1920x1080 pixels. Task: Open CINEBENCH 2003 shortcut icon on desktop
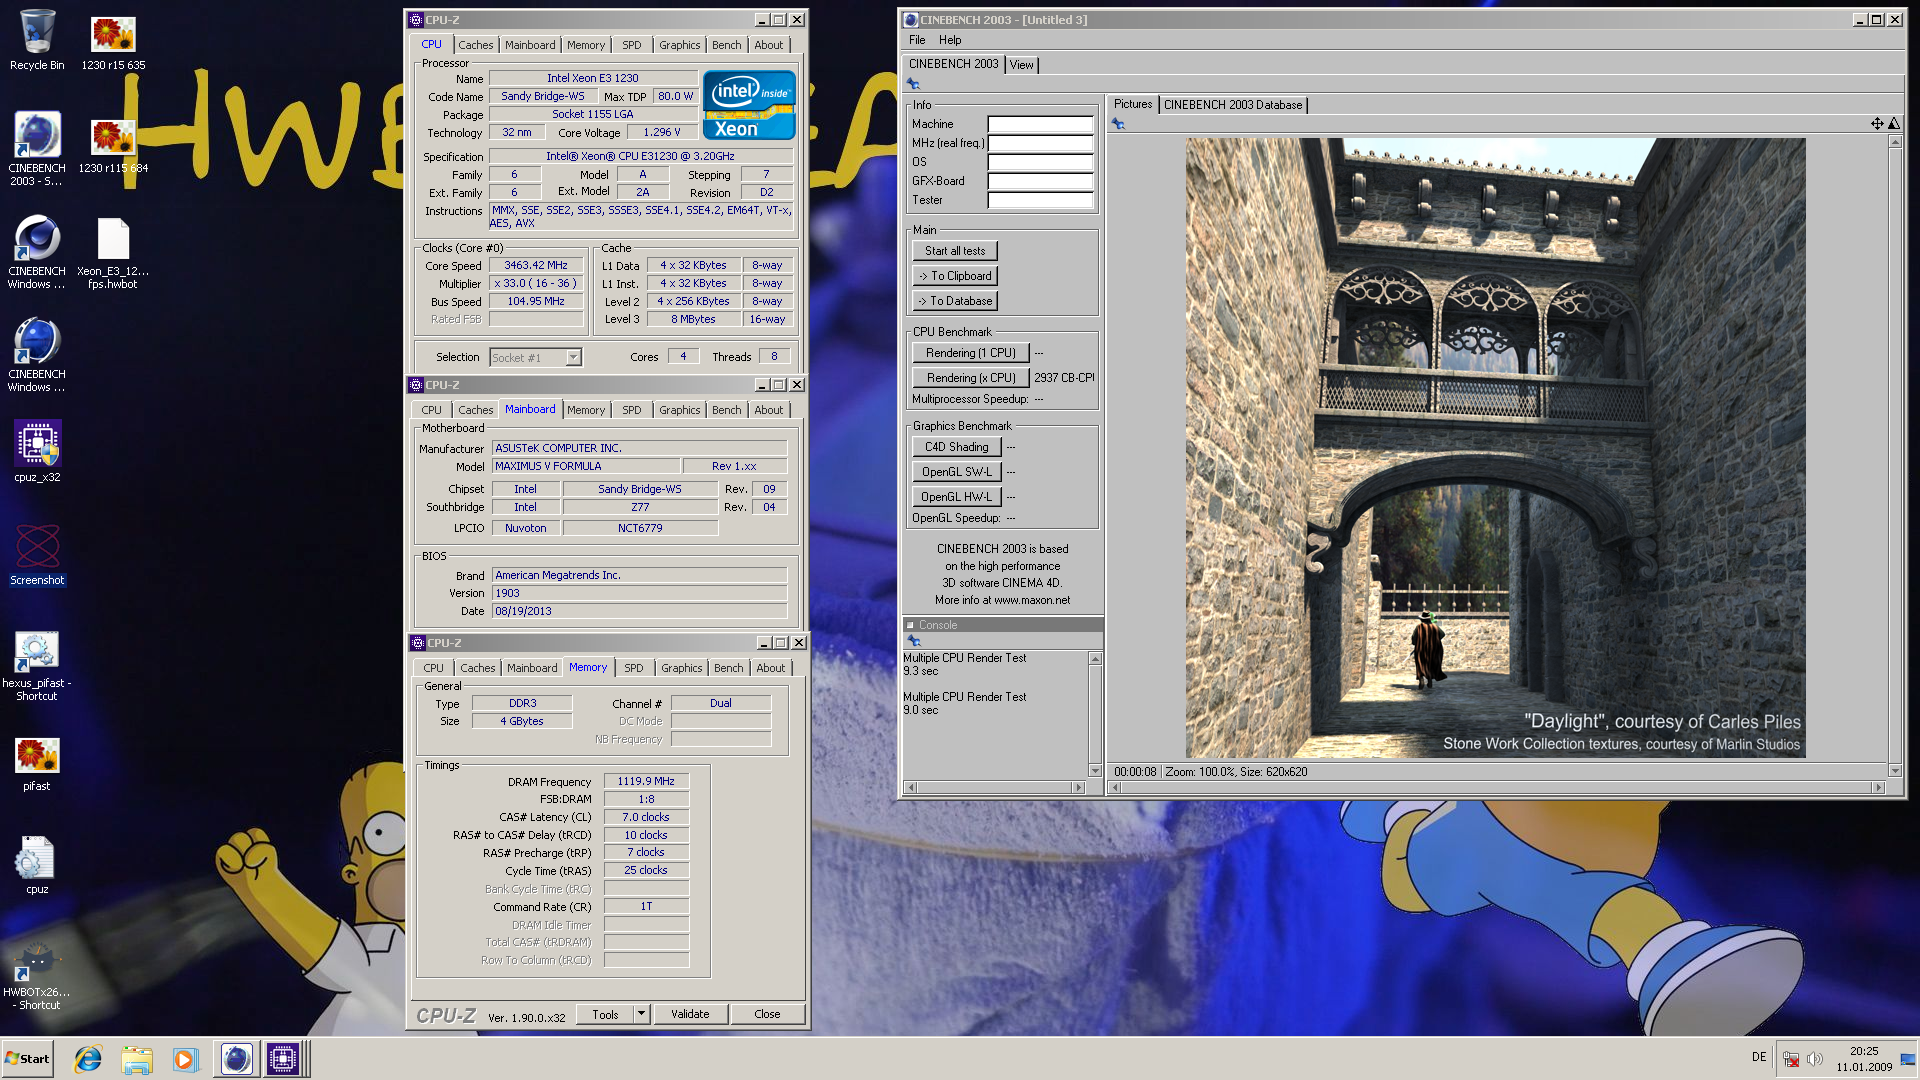[37, 148]
